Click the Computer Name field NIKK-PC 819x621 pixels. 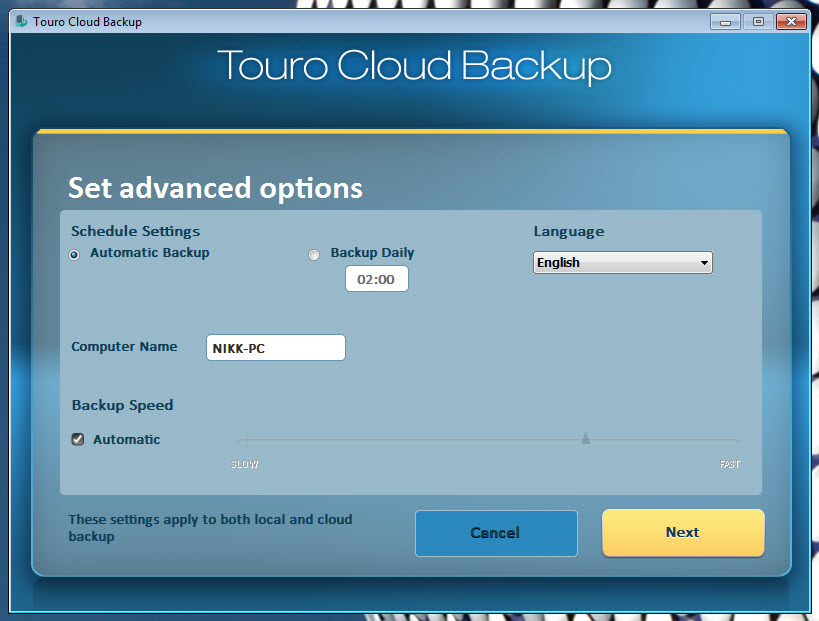pos(276,348)
